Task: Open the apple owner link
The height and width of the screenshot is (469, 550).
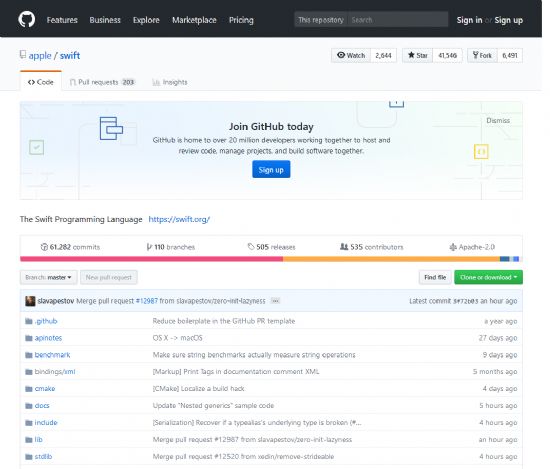Action: (x=40, y=56)
